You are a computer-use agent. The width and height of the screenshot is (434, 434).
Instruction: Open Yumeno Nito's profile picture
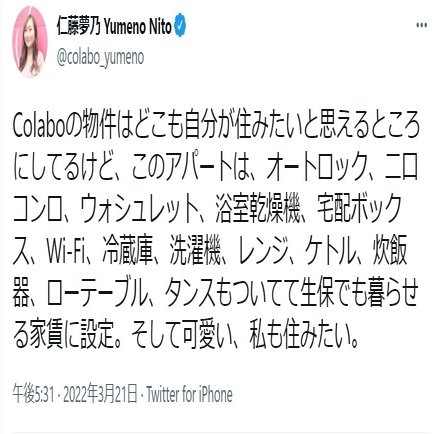coord(30,41)
